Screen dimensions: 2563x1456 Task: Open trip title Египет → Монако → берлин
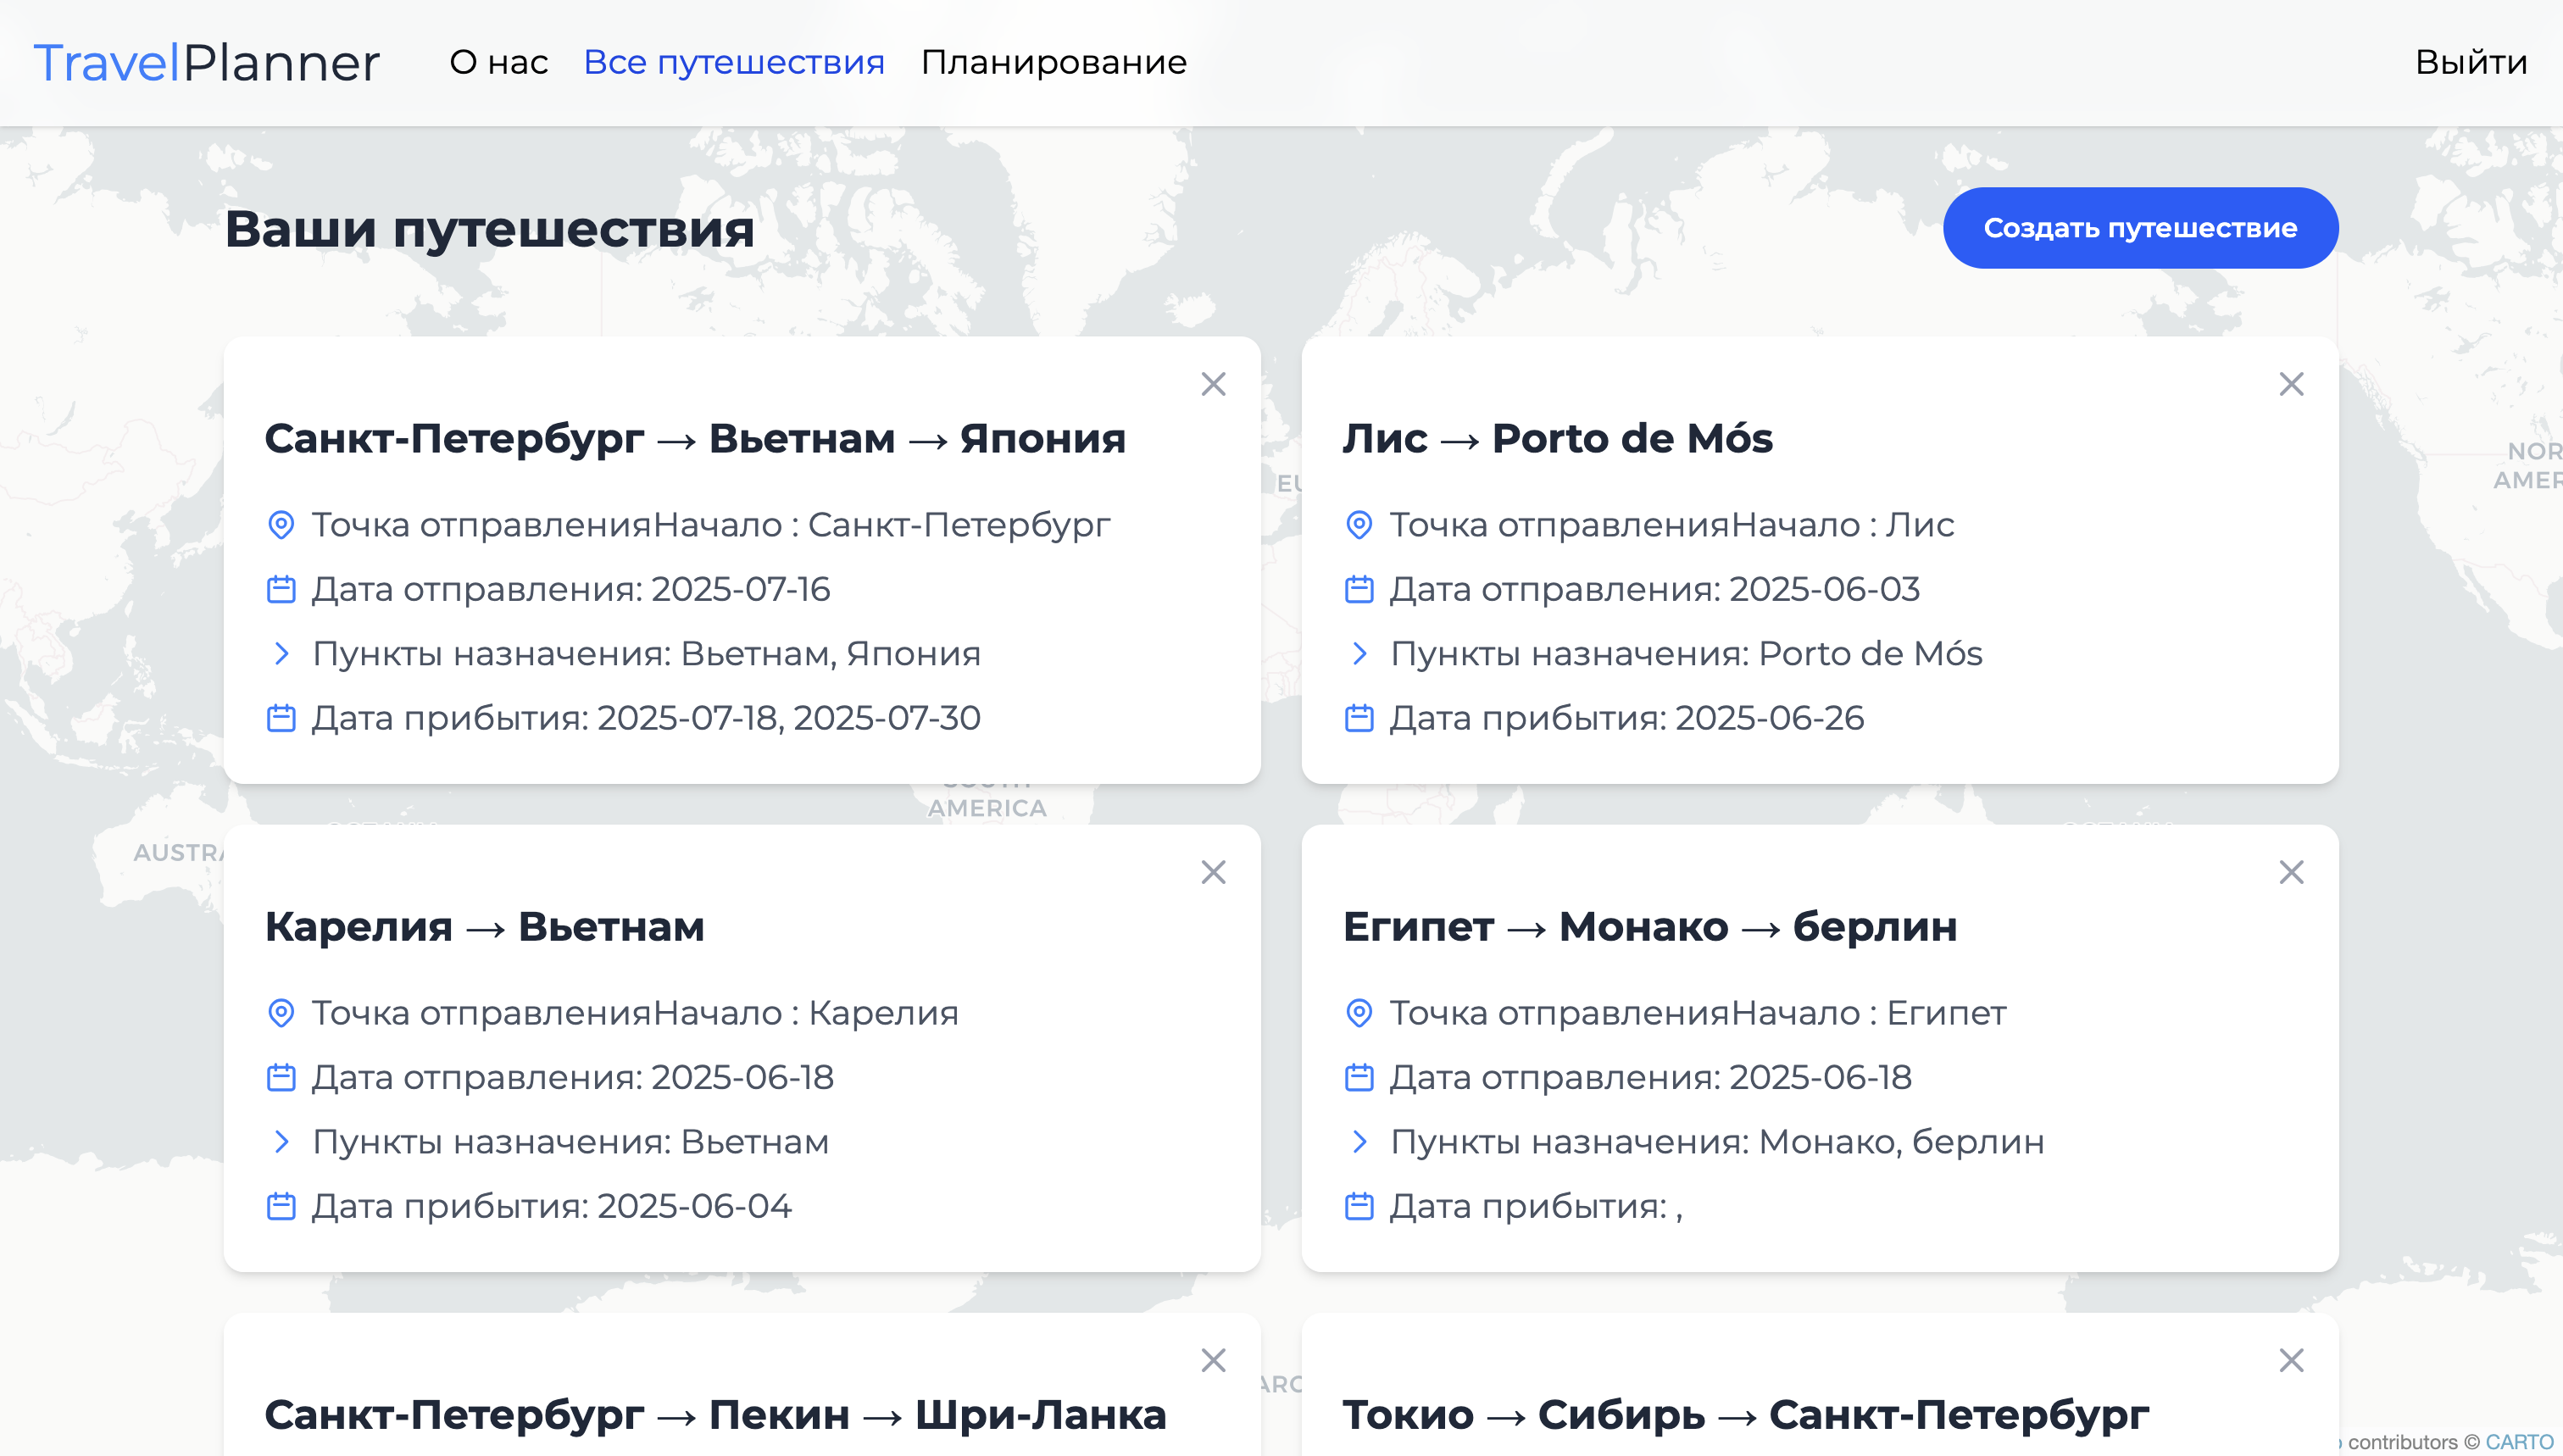coord(1650,927)
